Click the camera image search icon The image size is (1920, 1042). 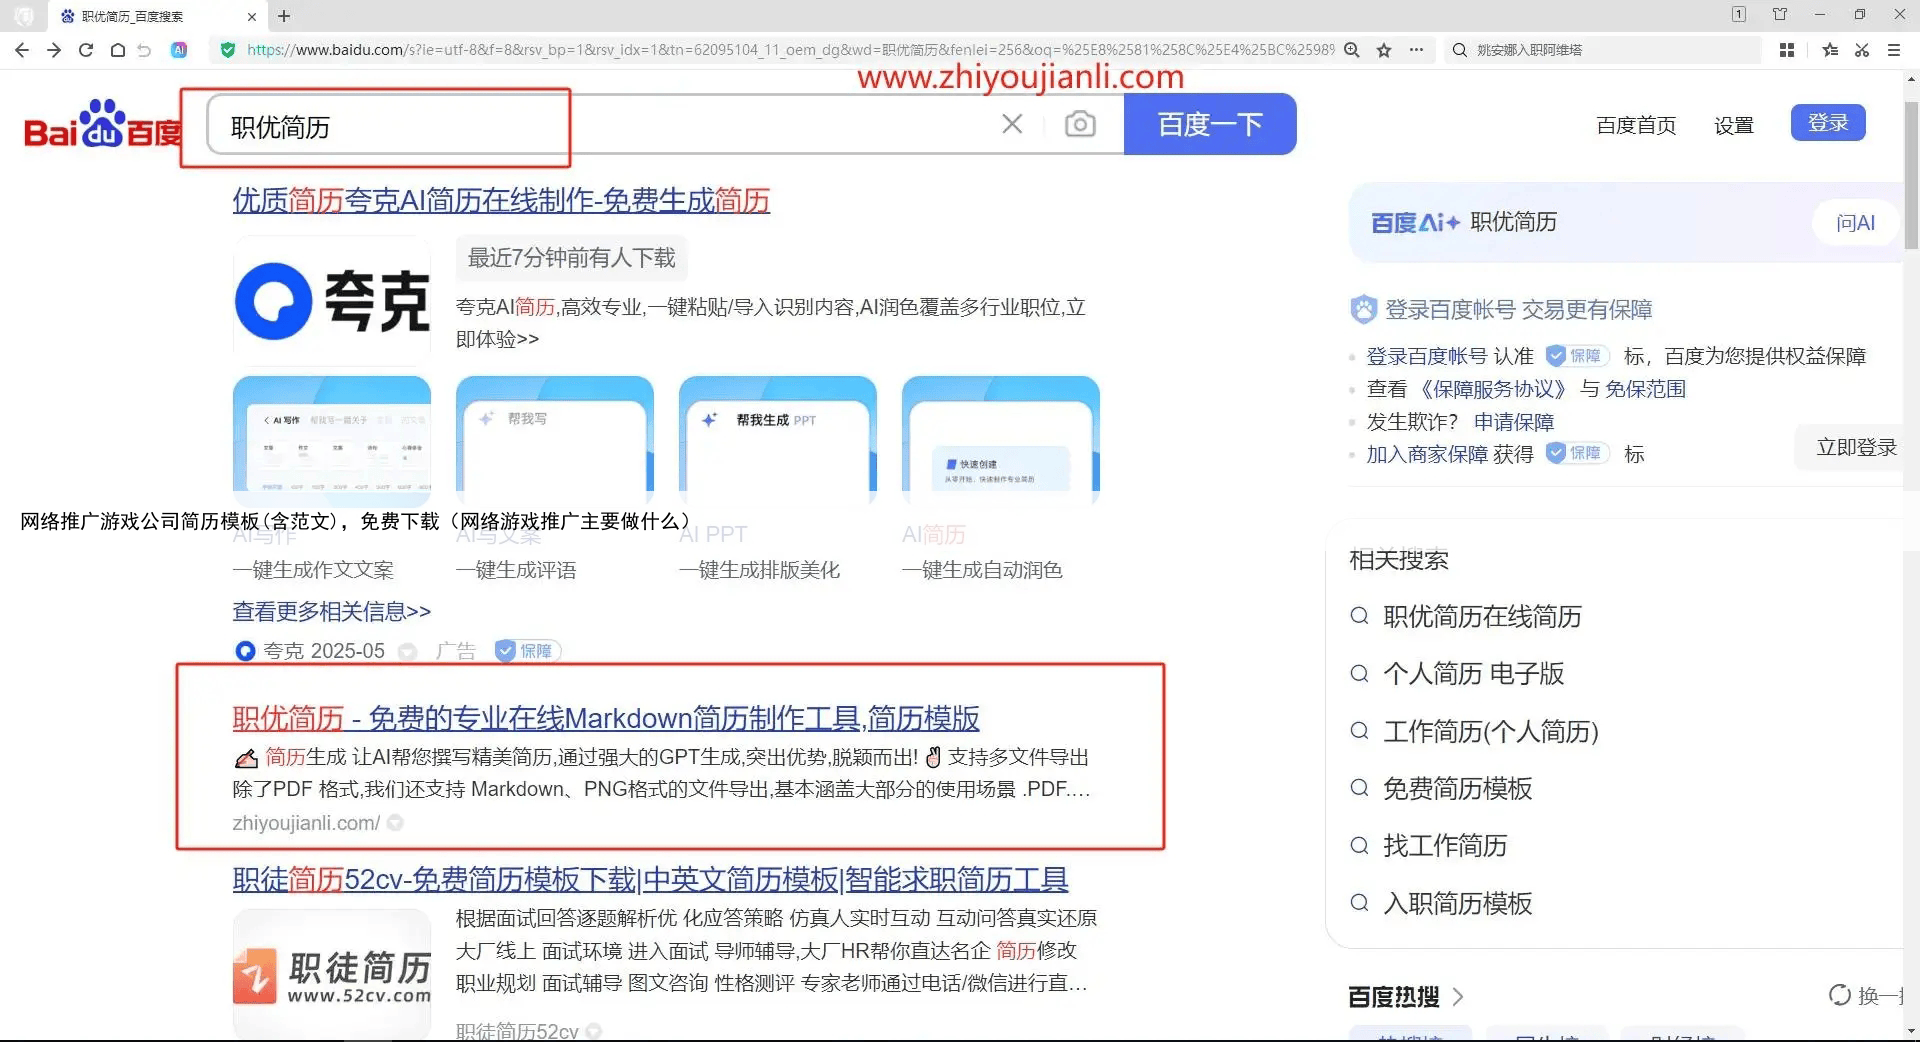tap(1080, 124)
